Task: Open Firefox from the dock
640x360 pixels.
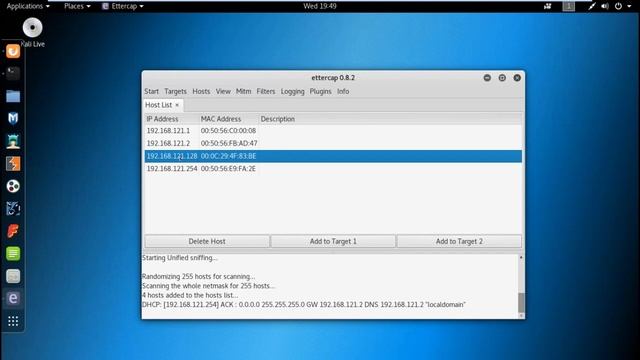Action: tap(13, 51)
